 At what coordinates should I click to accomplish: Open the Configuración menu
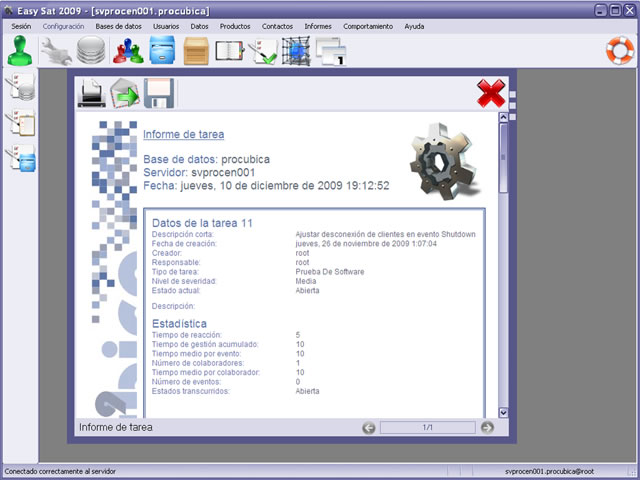[x=63, y=26]
